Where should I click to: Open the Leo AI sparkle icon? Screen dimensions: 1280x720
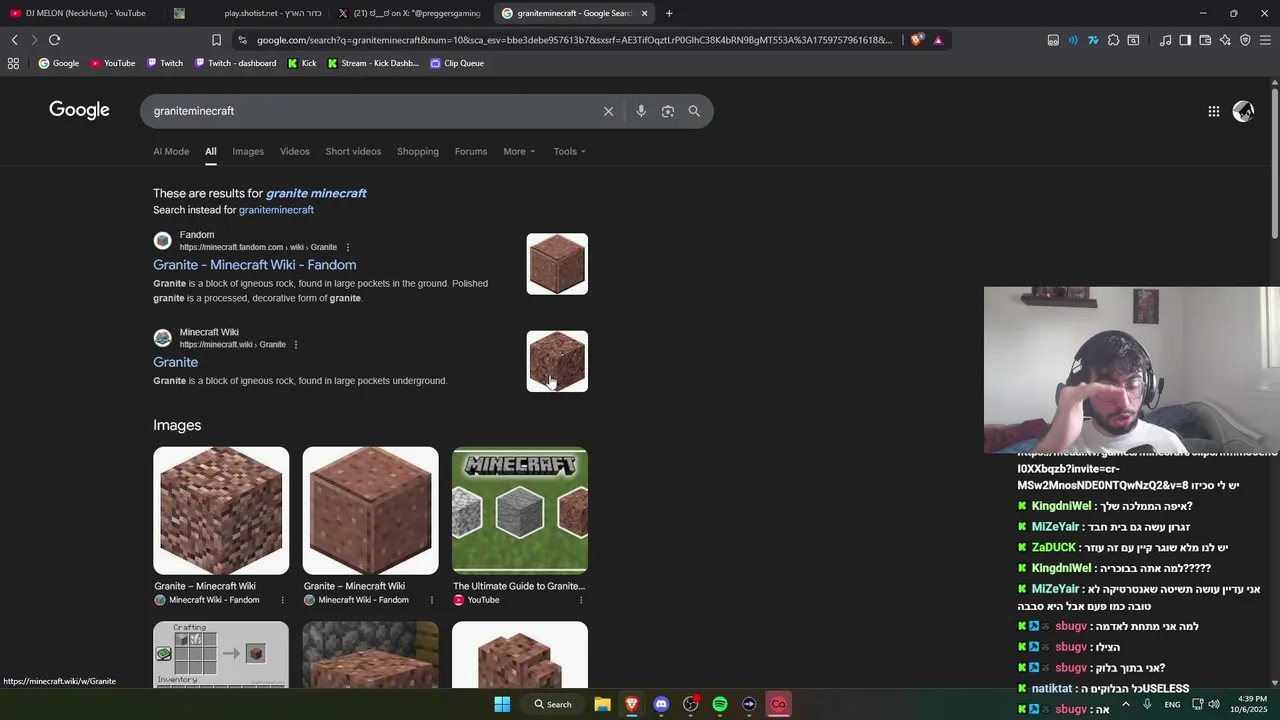point(1225,40)
